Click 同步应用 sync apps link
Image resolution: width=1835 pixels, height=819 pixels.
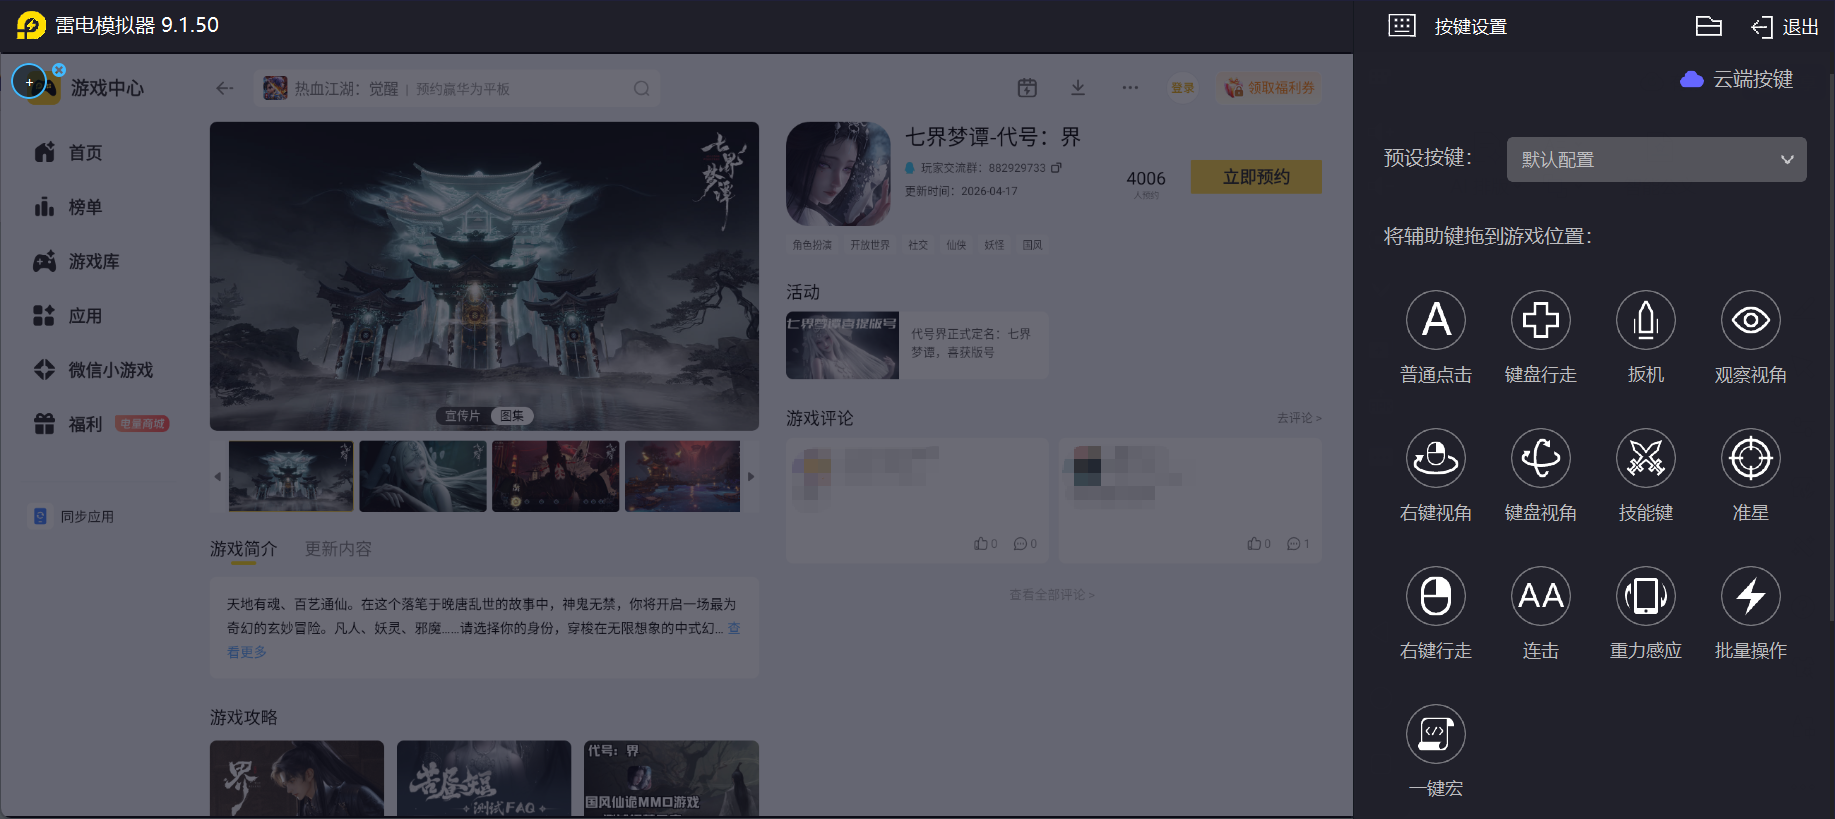(75, 517)
